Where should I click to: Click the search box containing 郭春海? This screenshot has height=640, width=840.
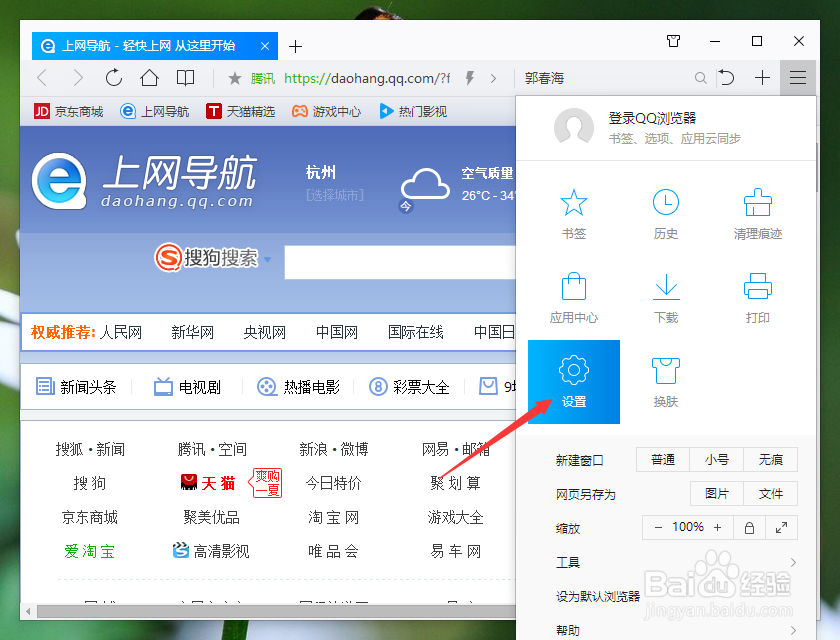click(x=607, y=79)
